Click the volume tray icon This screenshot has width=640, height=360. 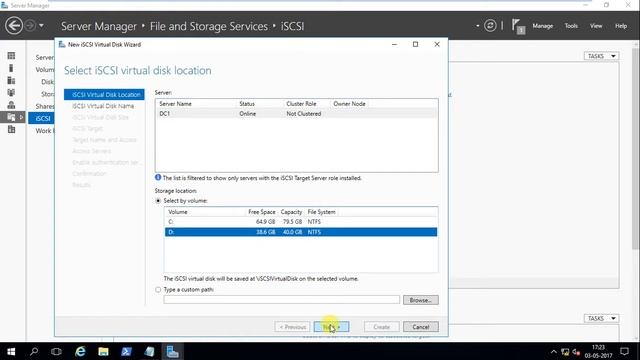pyautogui.click(x=576, y=351)
